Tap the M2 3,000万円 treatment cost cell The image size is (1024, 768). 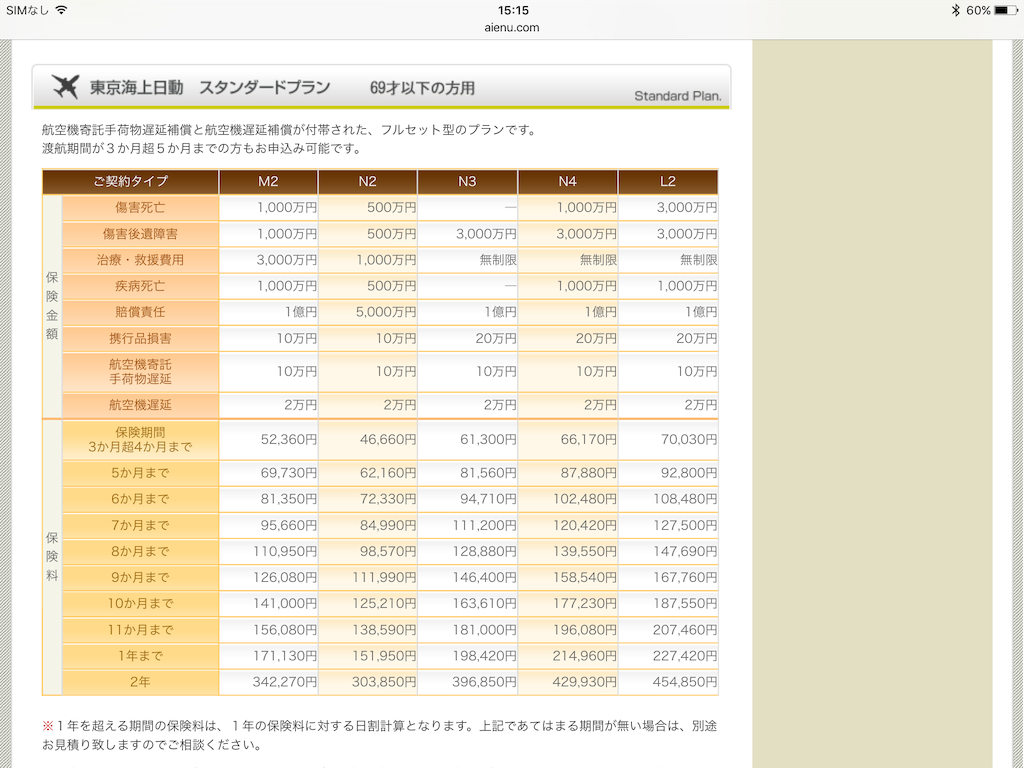(x=268, y=260)
